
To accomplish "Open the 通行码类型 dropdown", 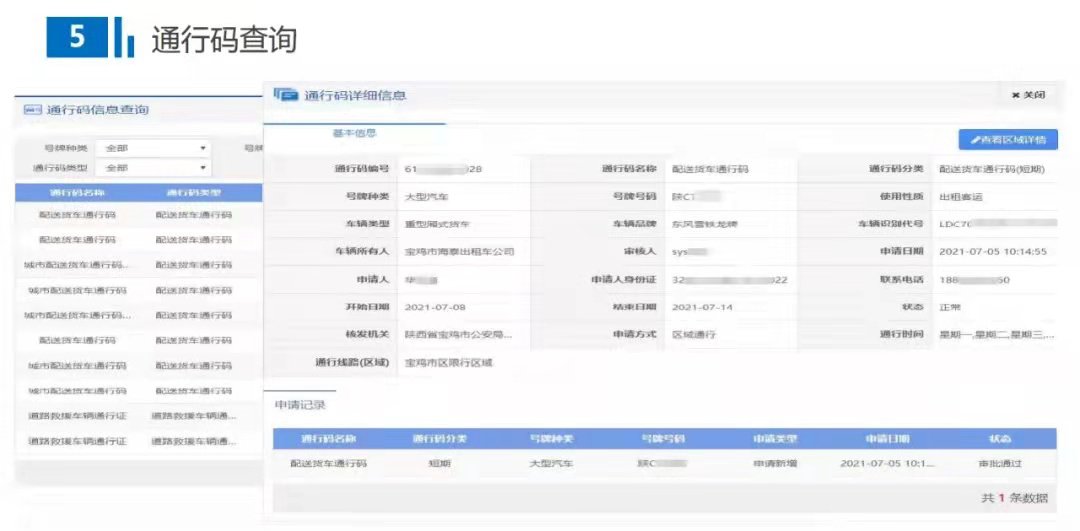I will (155, 168).
